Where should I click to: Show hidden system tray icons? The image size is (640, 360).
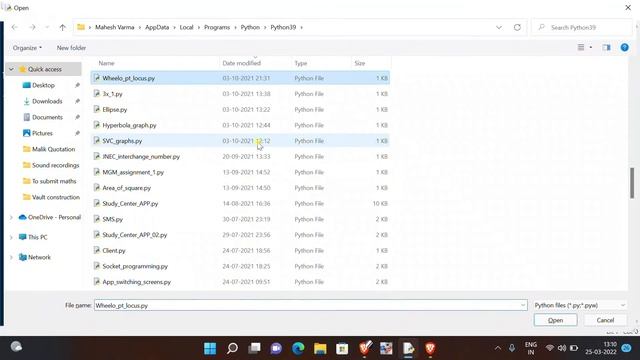coord(498,349)
